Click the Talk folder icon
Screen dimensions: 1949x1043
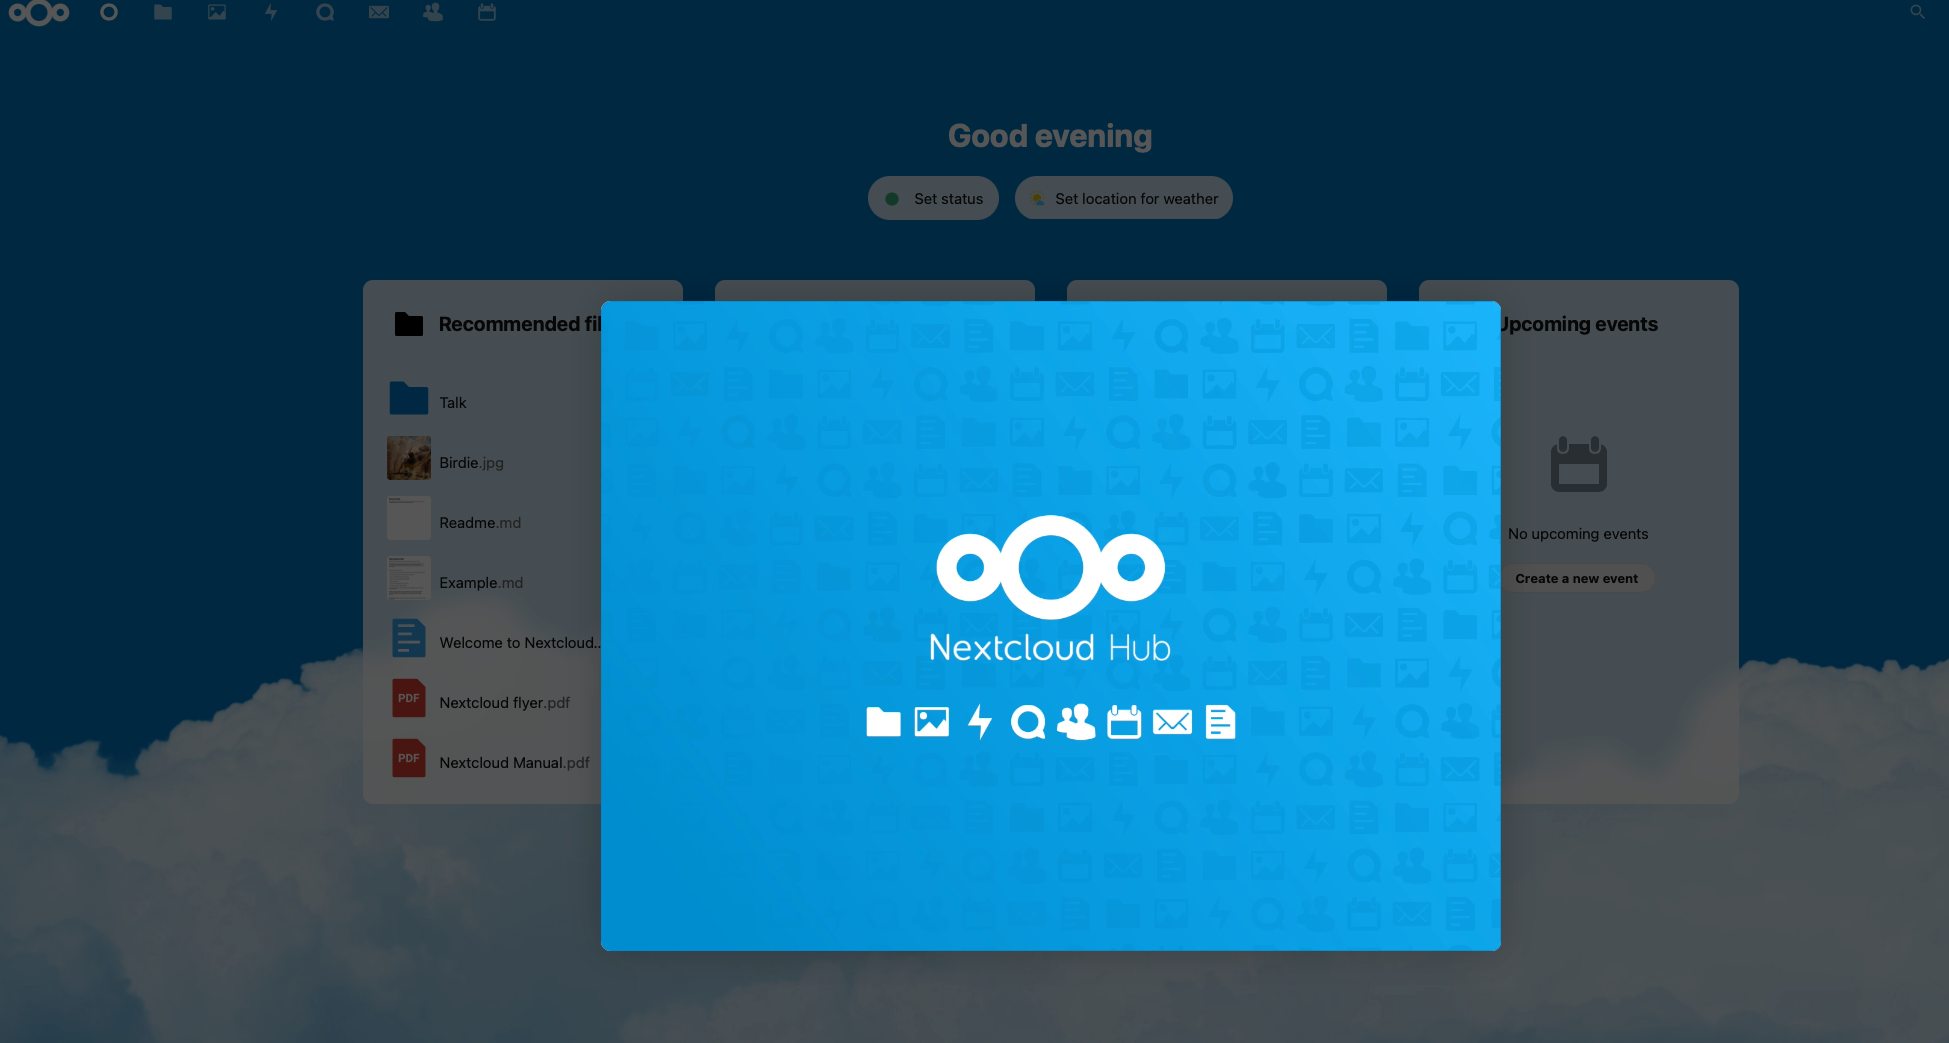click(409, 398)
